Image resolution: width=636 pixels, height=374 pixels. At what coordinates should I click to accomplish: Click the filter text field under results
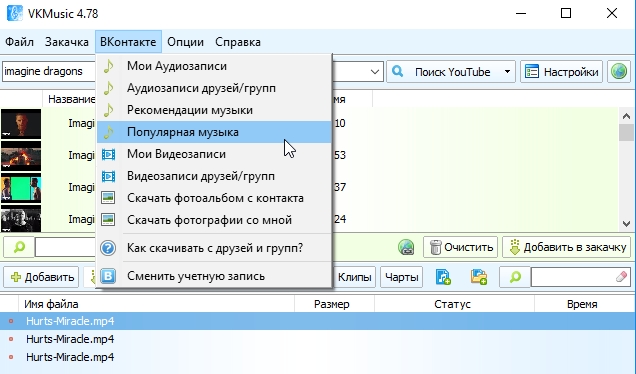66,247
